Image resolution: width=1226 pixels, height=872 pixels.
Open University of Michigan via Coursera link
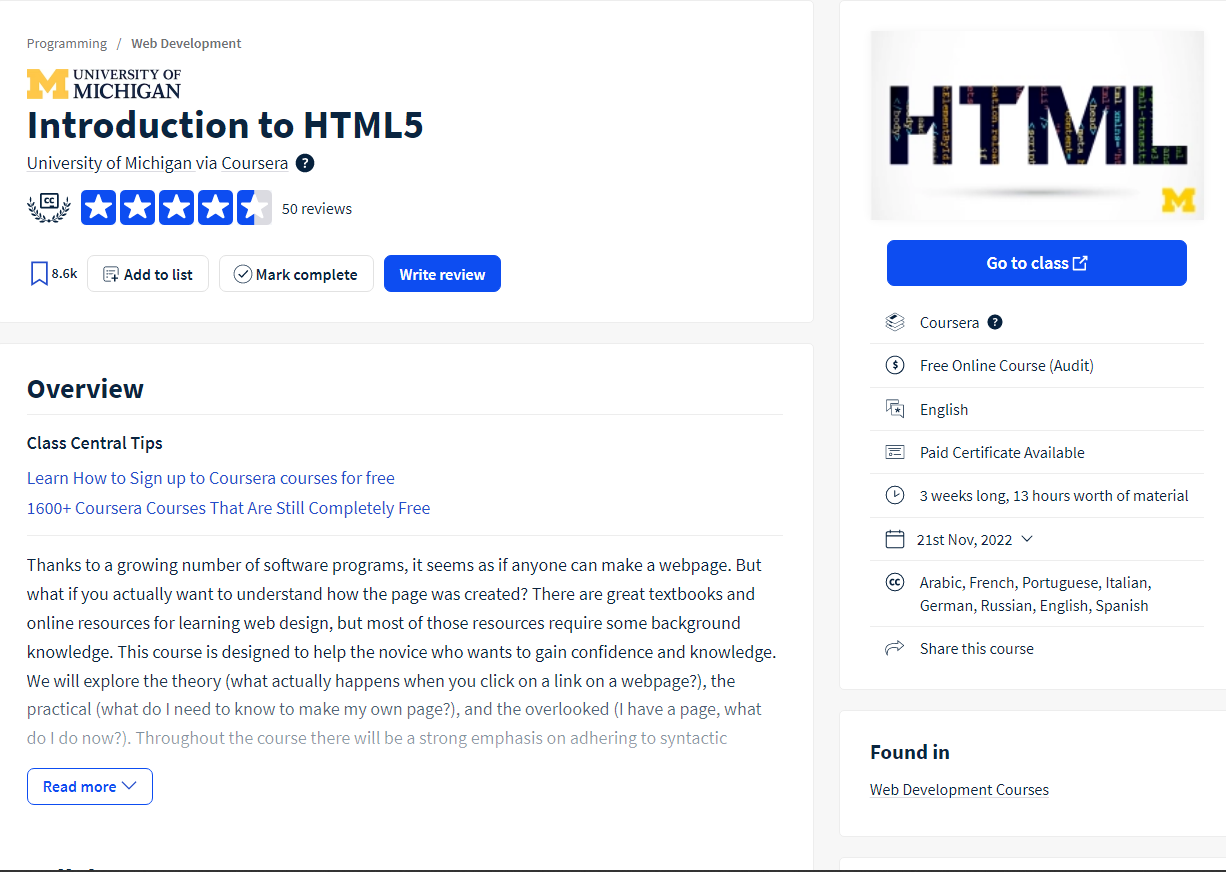coord(157,163)
